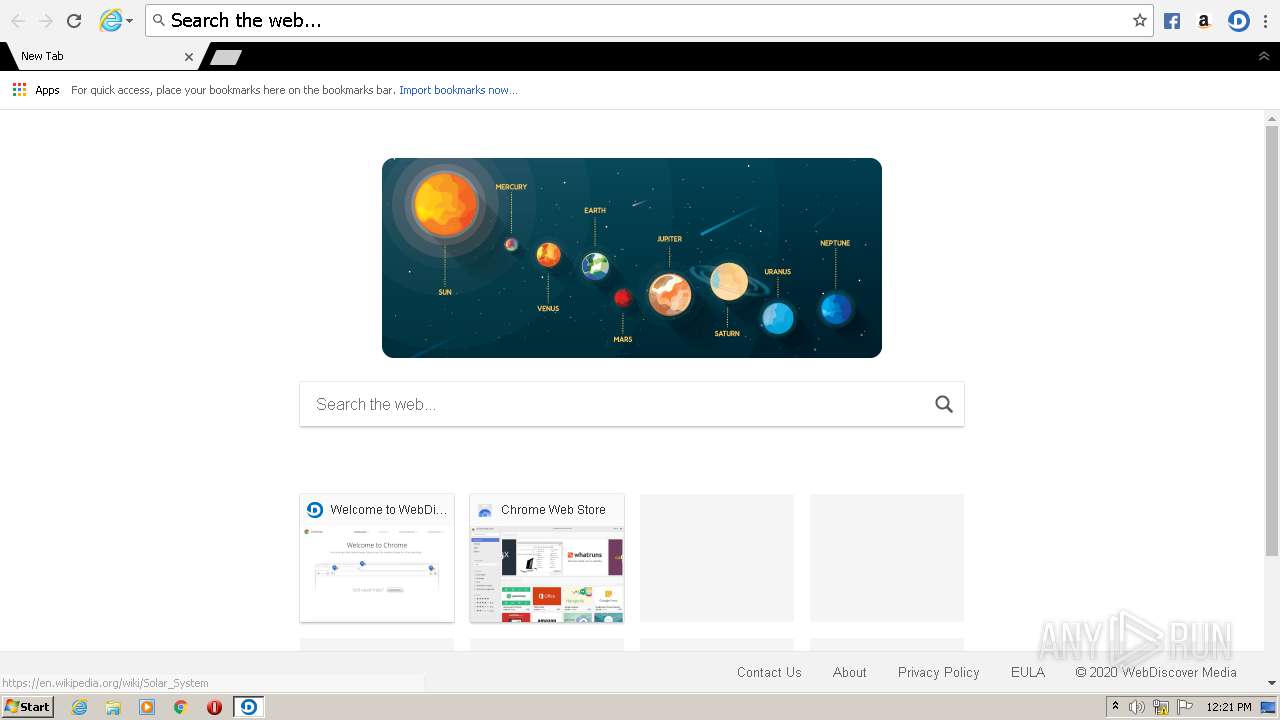The height and width of the screenshot is (720, 1280).
Task: Reload the current page
Action: click(x=74, y=20)
